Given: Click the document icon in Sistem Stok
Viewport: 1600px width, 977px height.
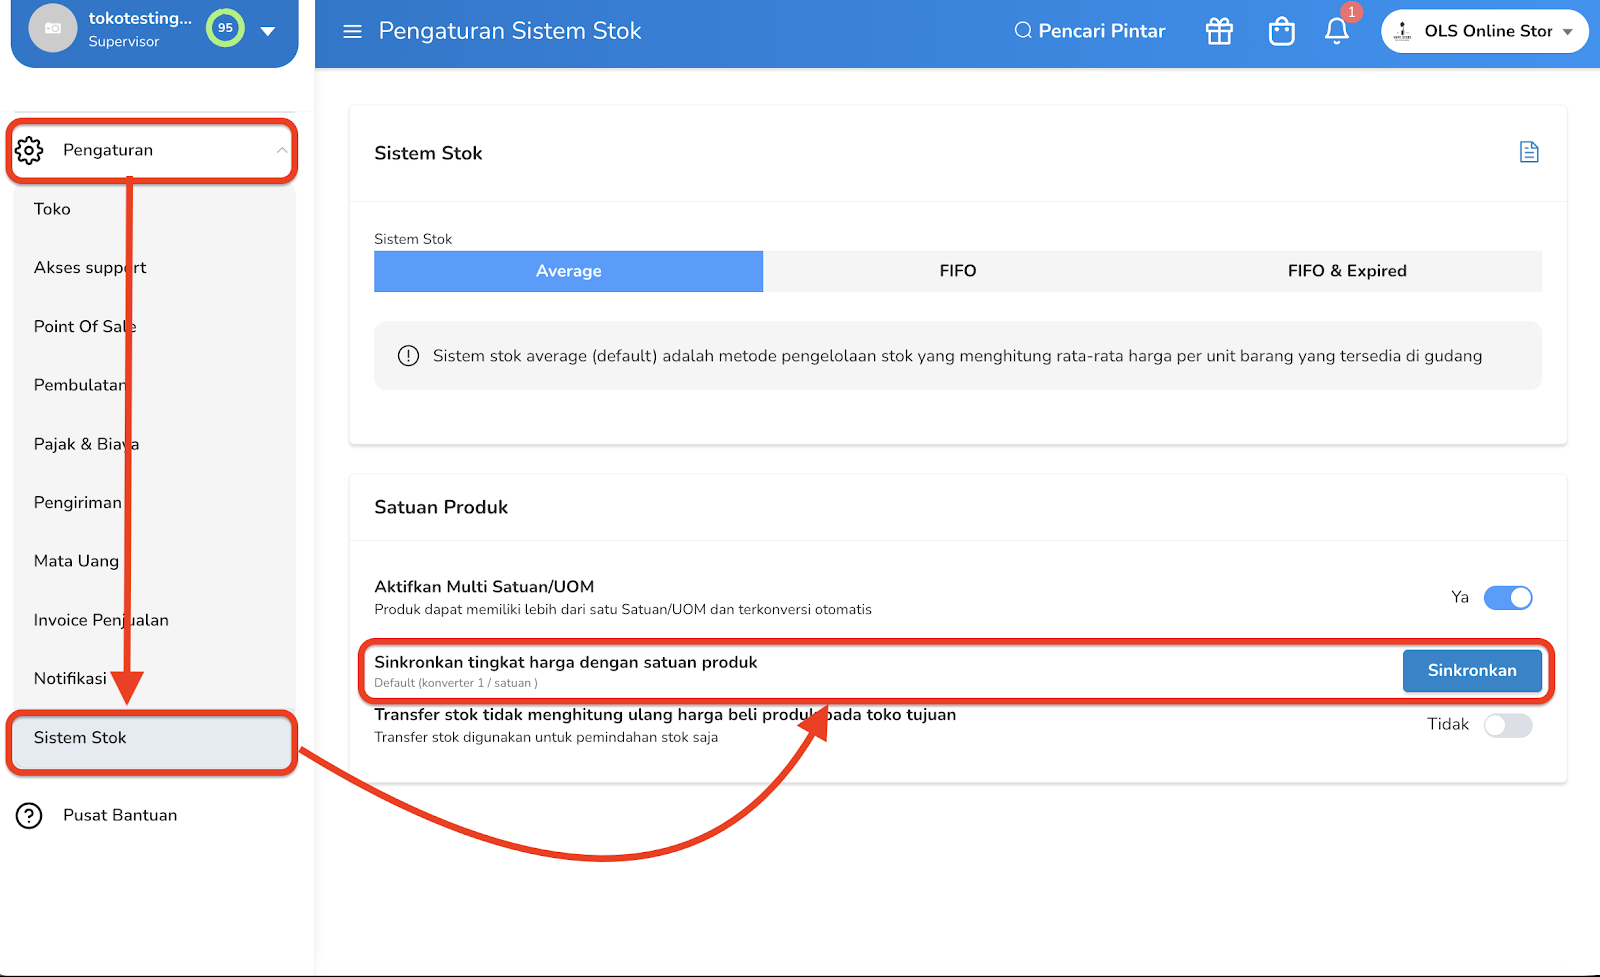Looking at the screenshot, I should [1529, 152].
